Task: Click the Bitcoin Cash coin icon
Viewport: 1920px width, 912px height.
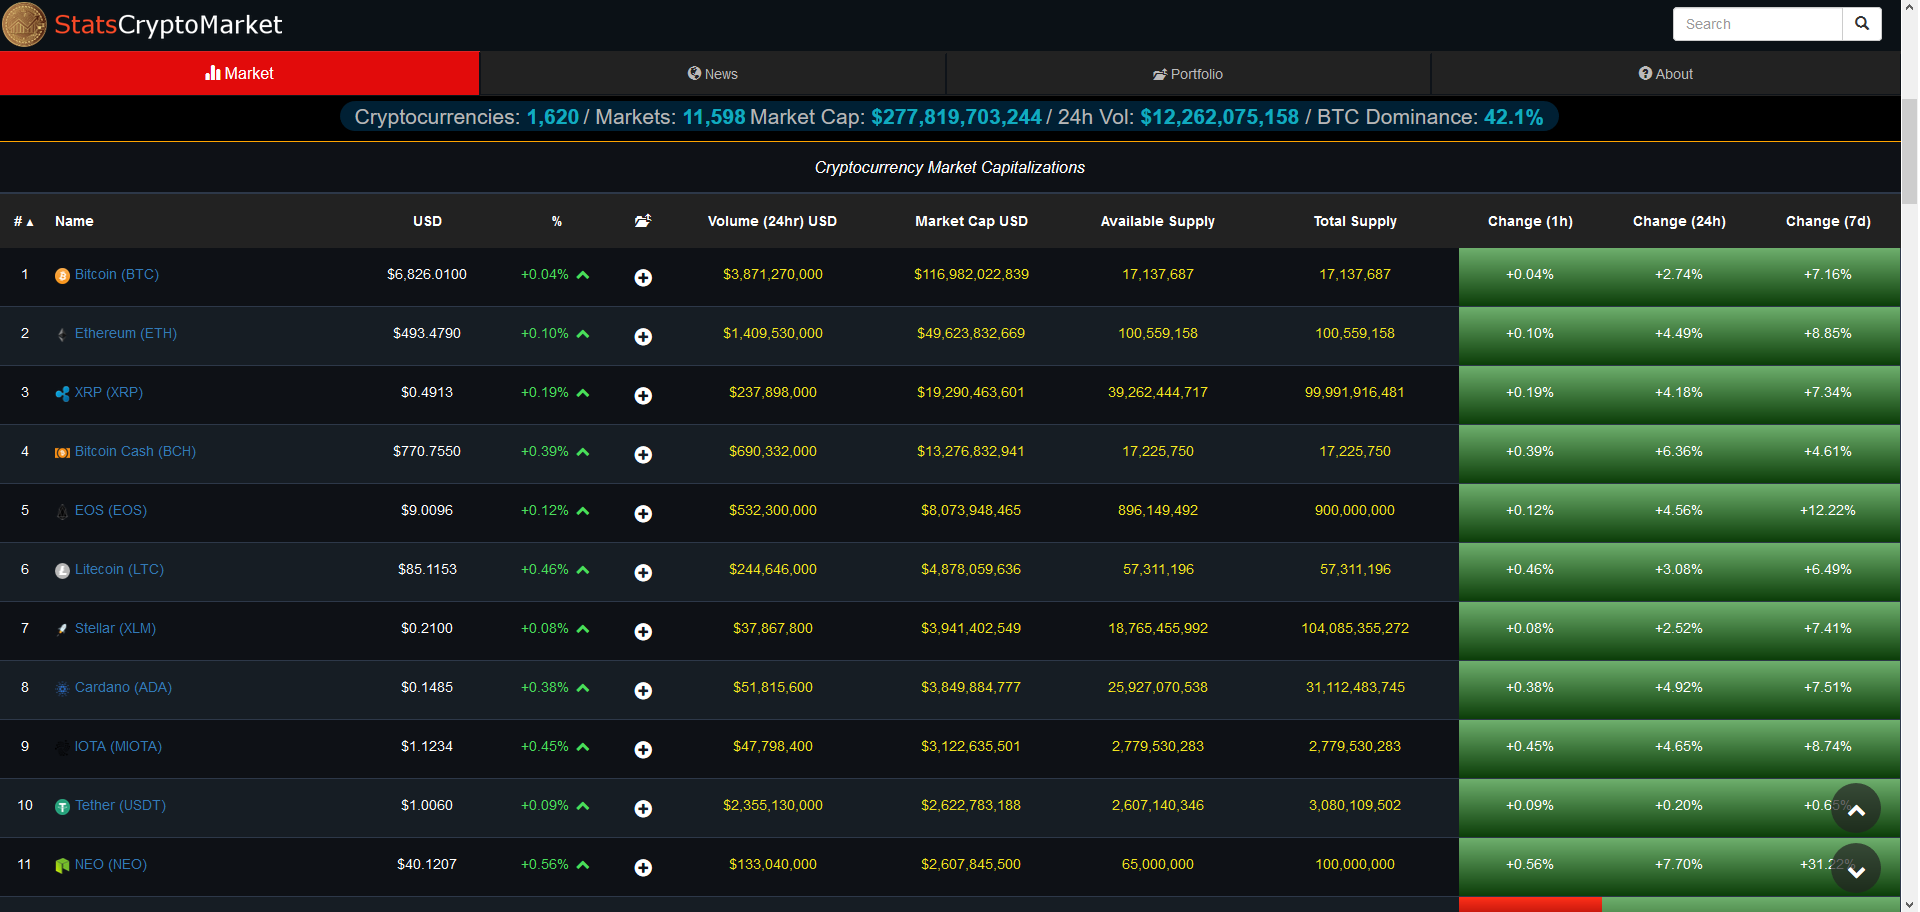Action: tap(62, 453)
